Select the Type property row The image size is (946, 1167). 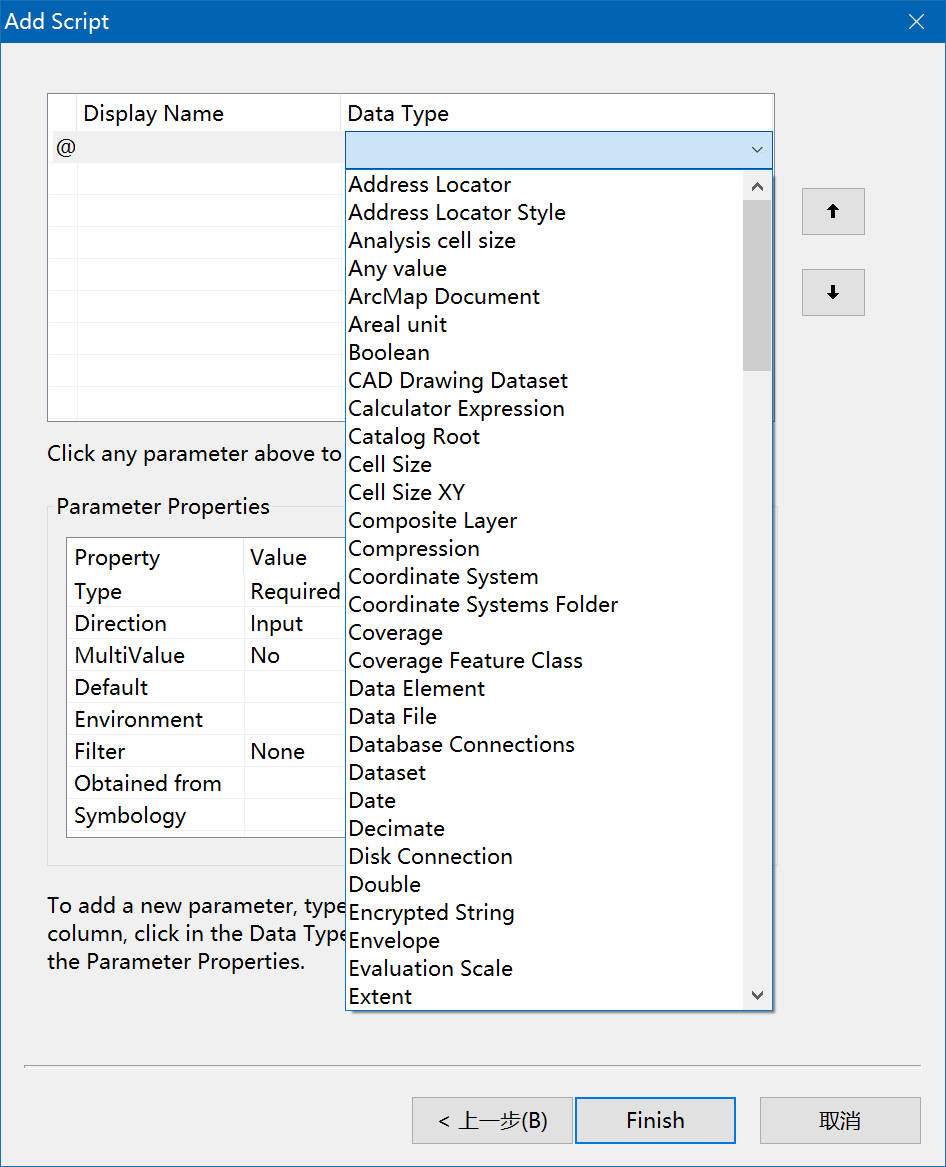pos(206,592)
